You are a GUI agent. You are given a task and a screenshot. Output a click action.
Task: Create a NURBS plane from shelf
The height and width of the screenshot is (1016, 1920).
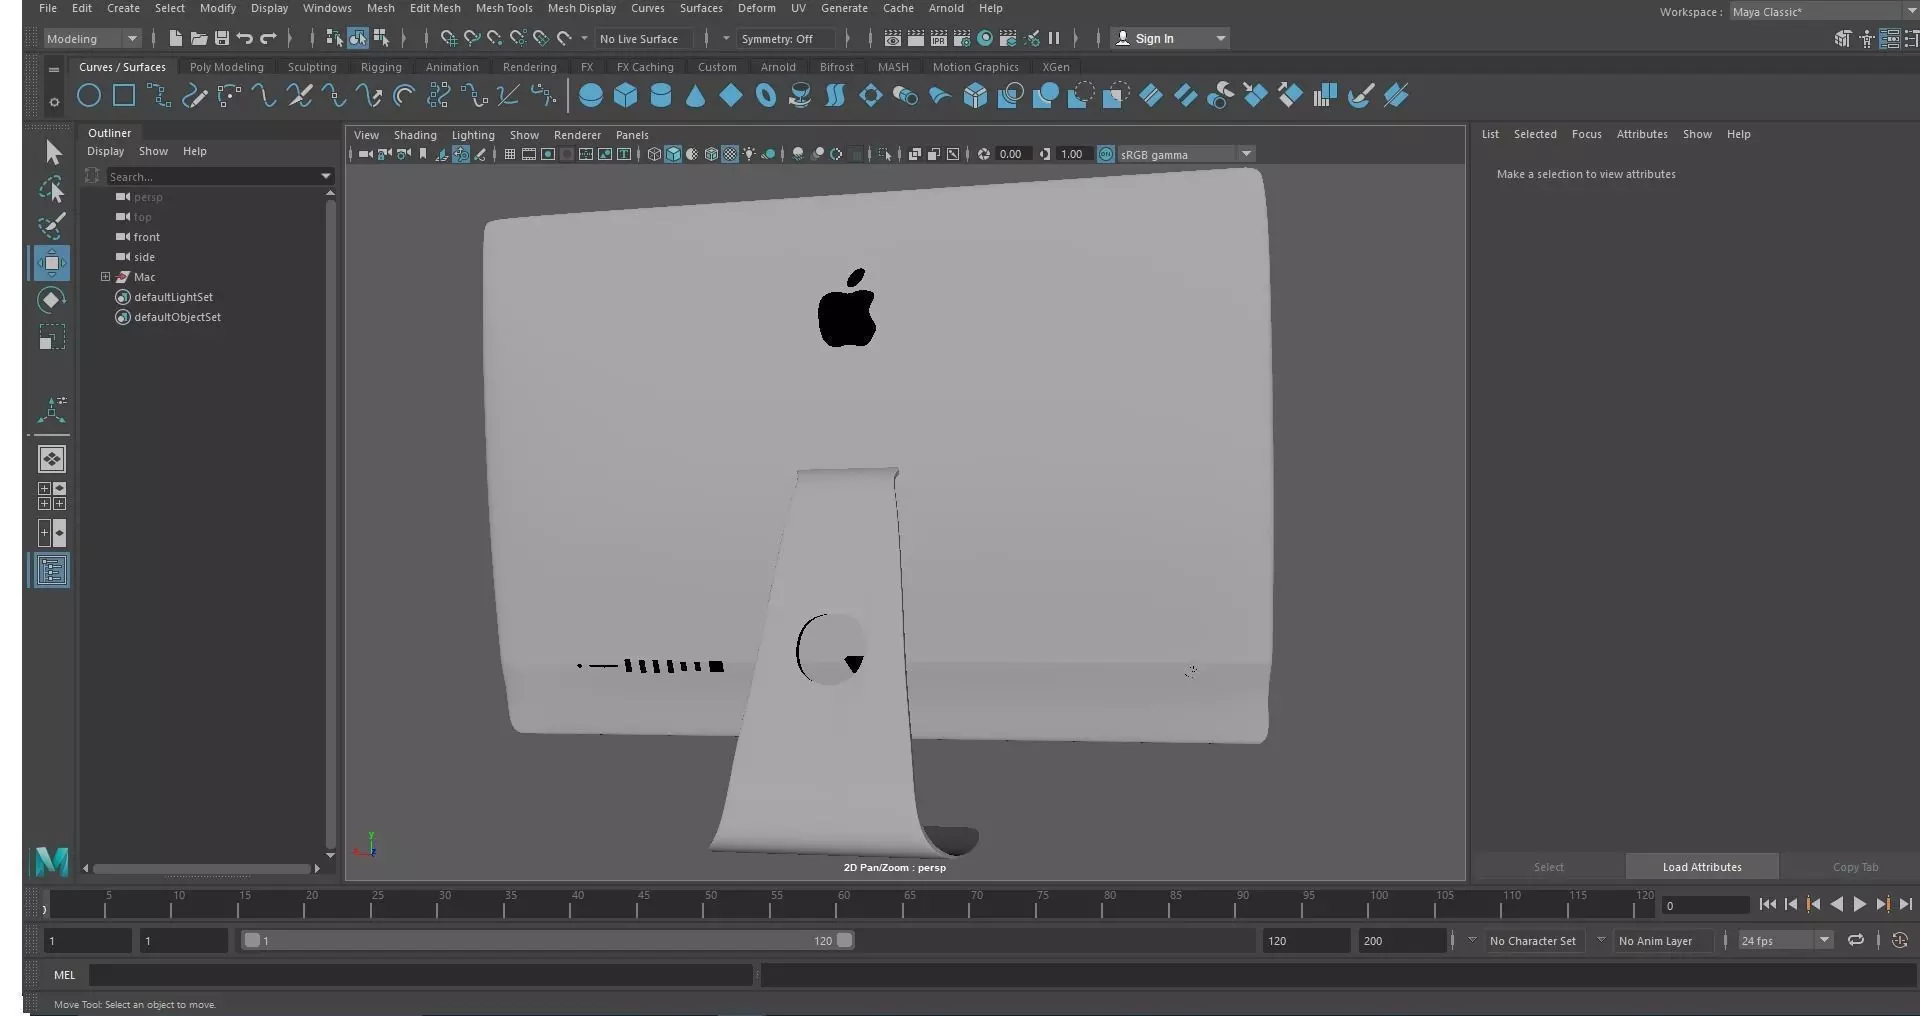[731, 96]
